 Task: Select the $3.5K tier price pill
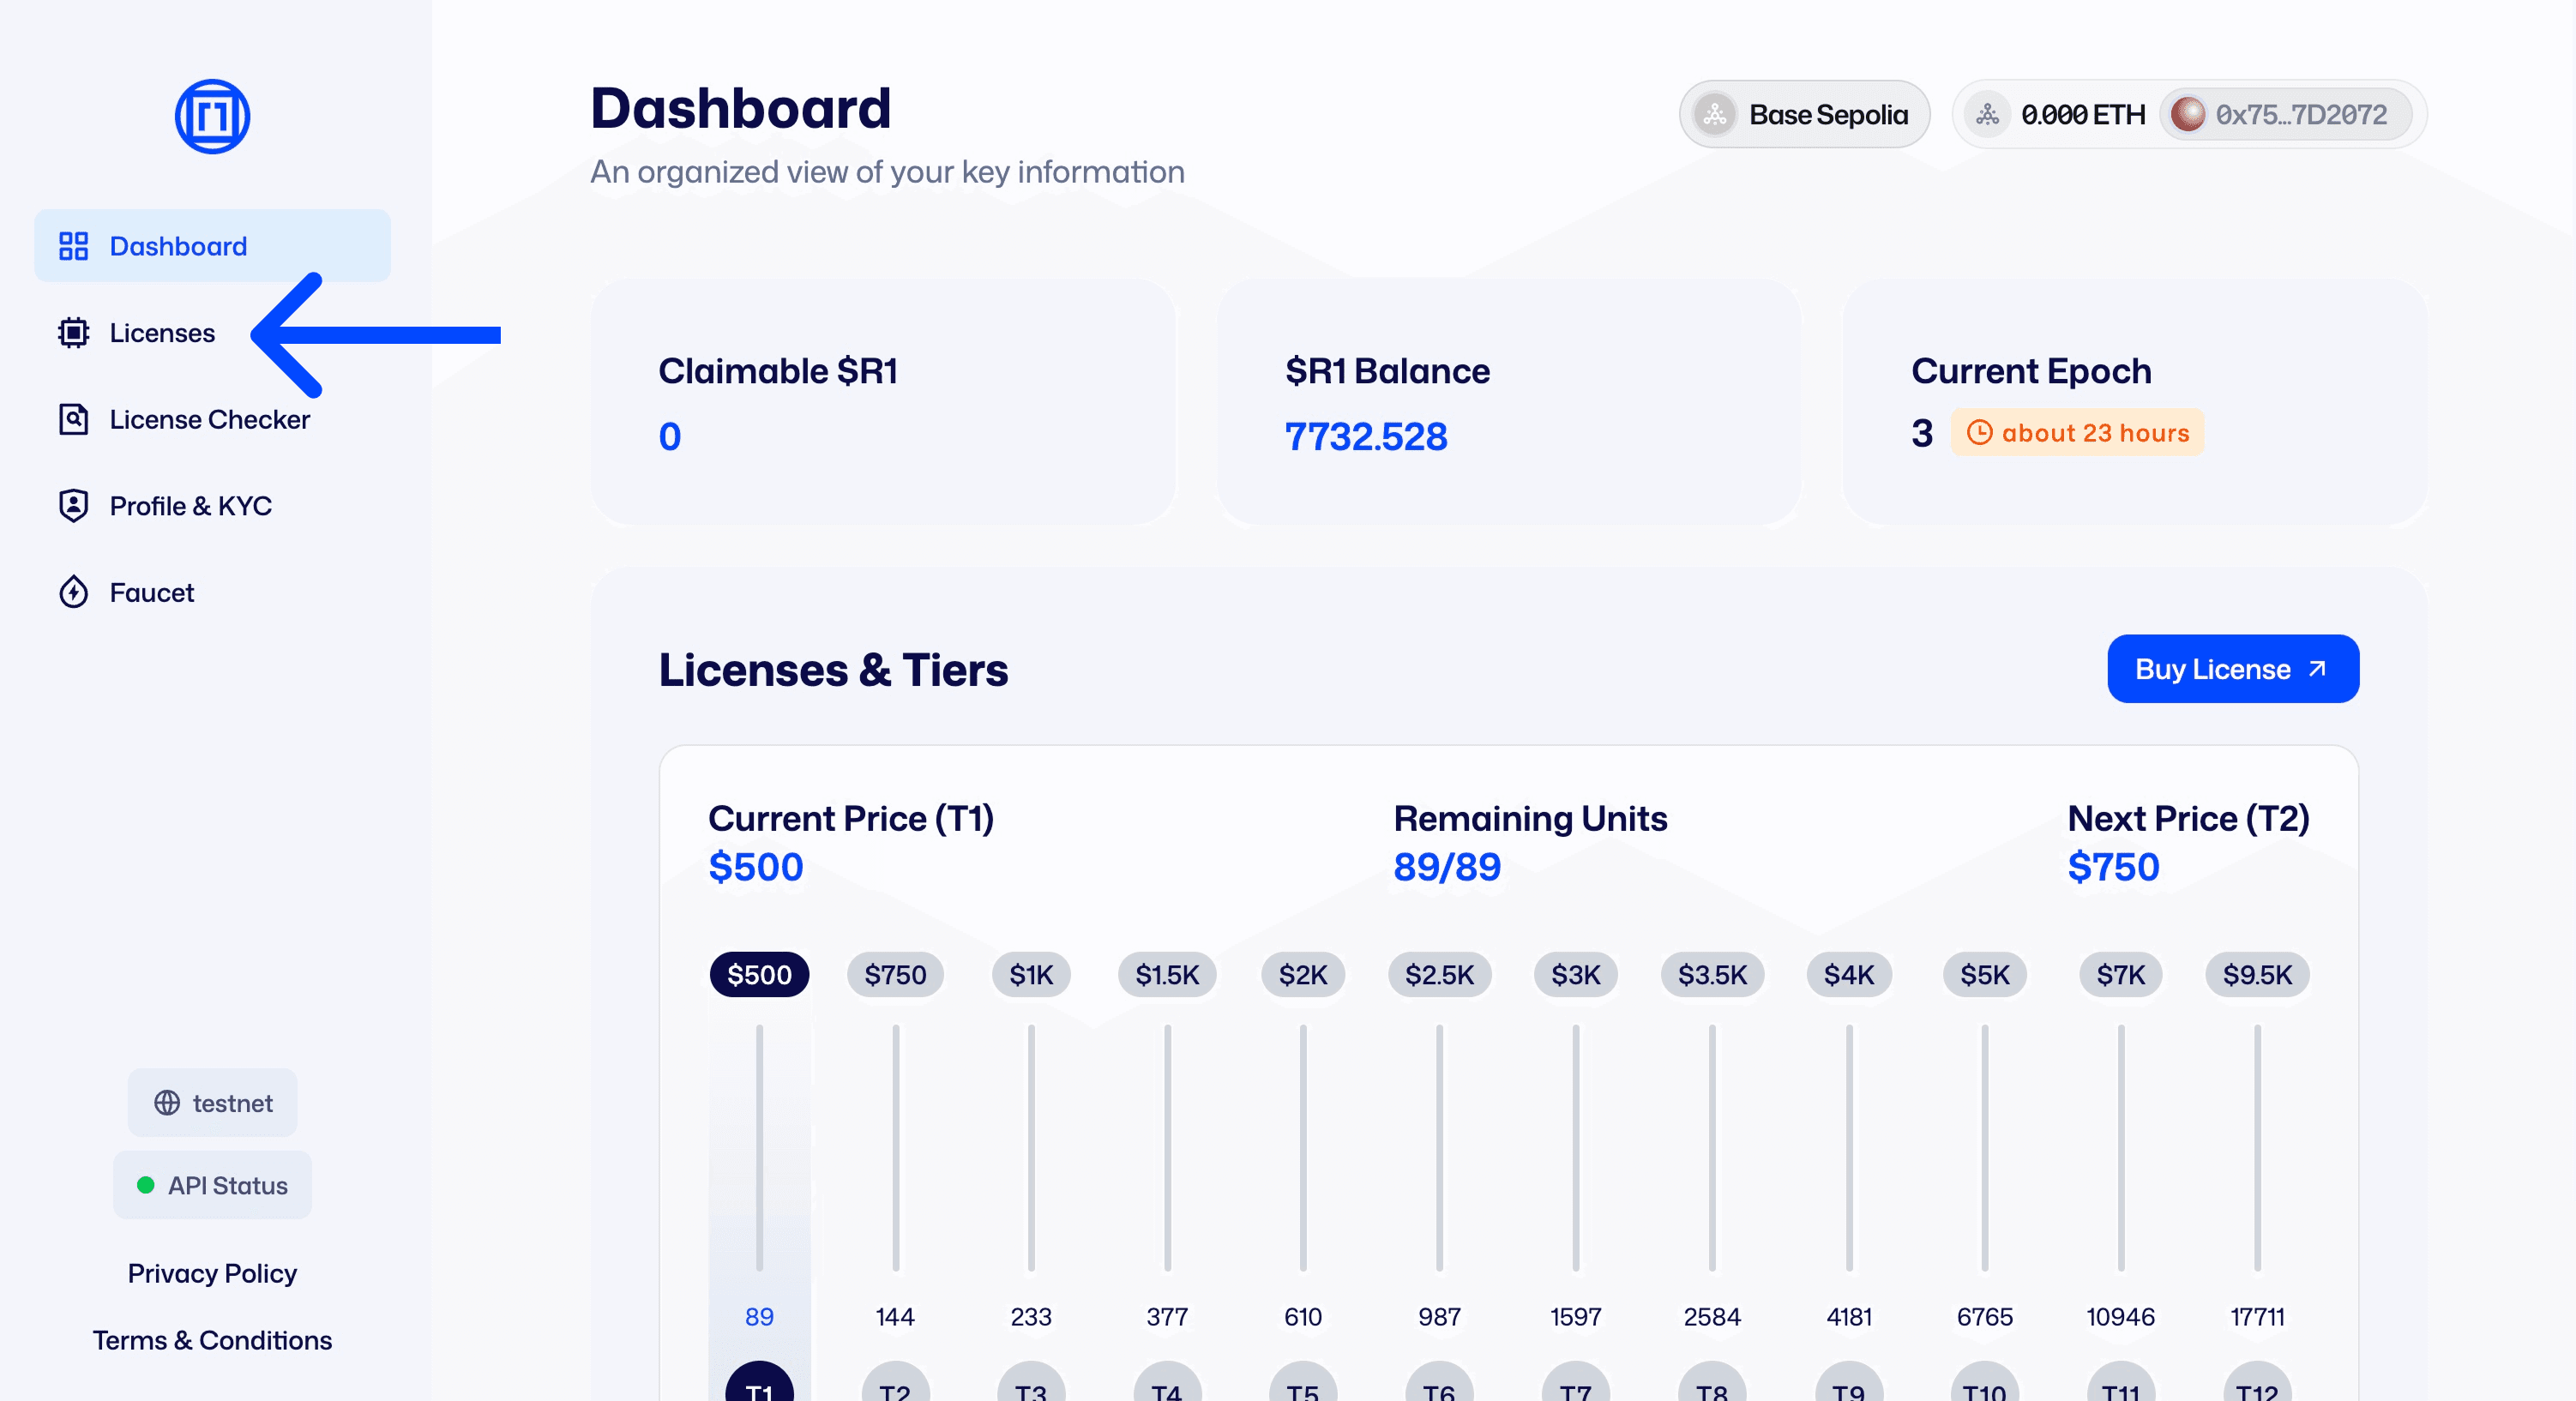click(1712, 975)
